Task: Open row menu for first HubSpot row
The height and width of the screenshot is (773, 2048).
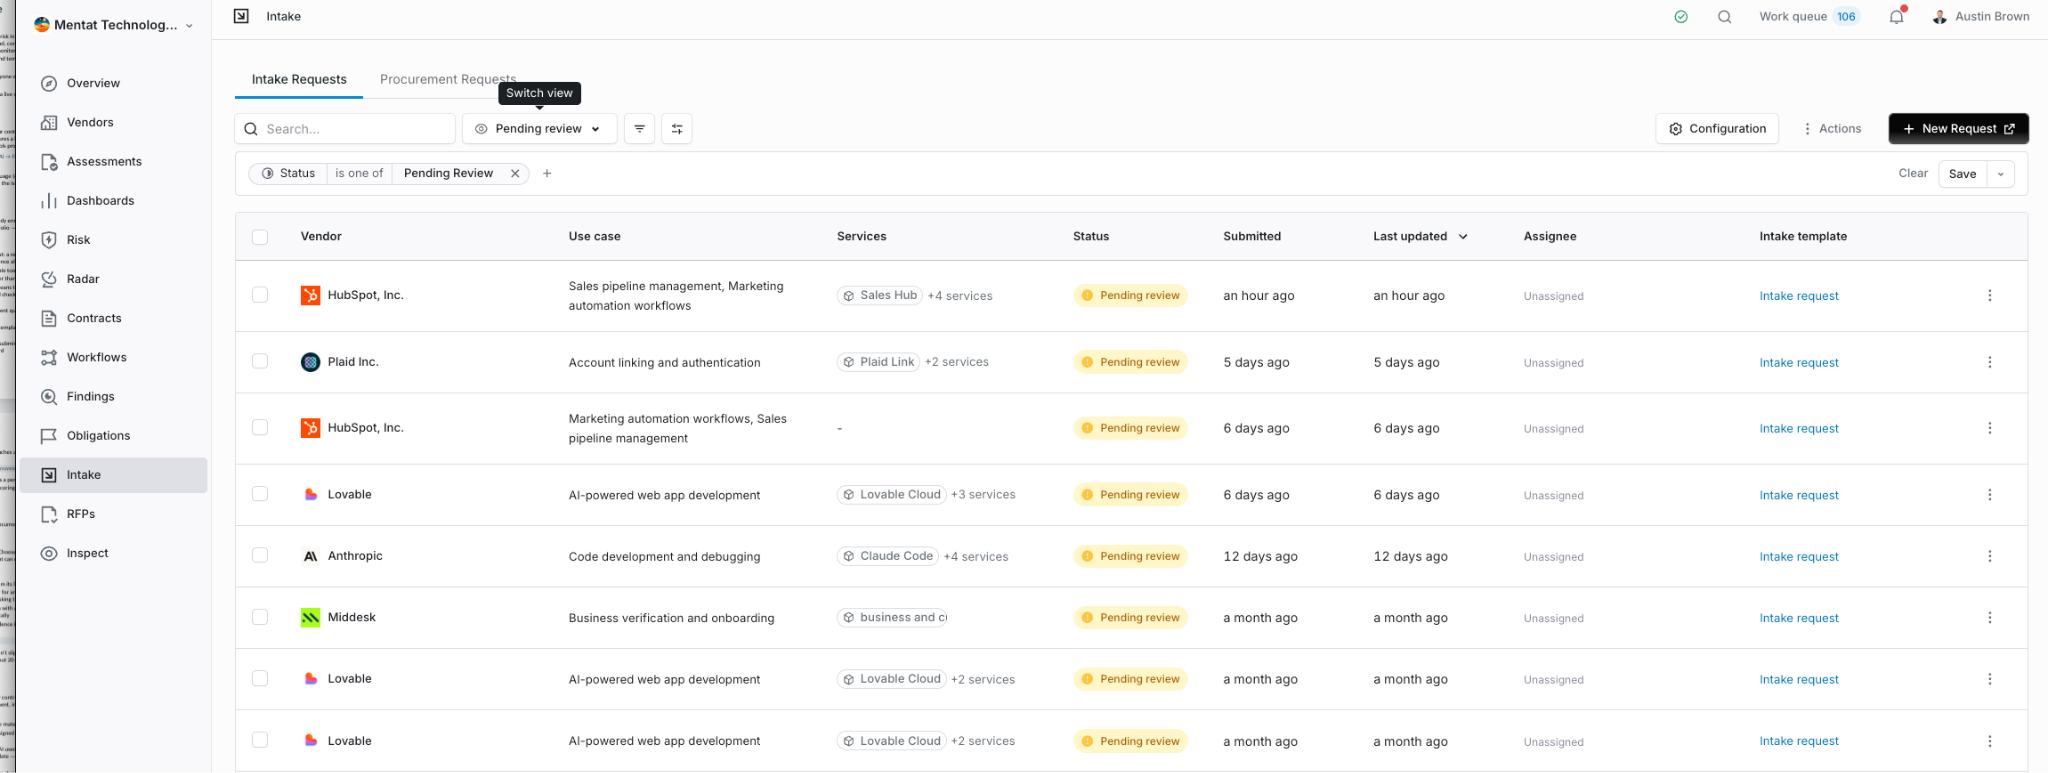Action: [x=1990, y=295]
